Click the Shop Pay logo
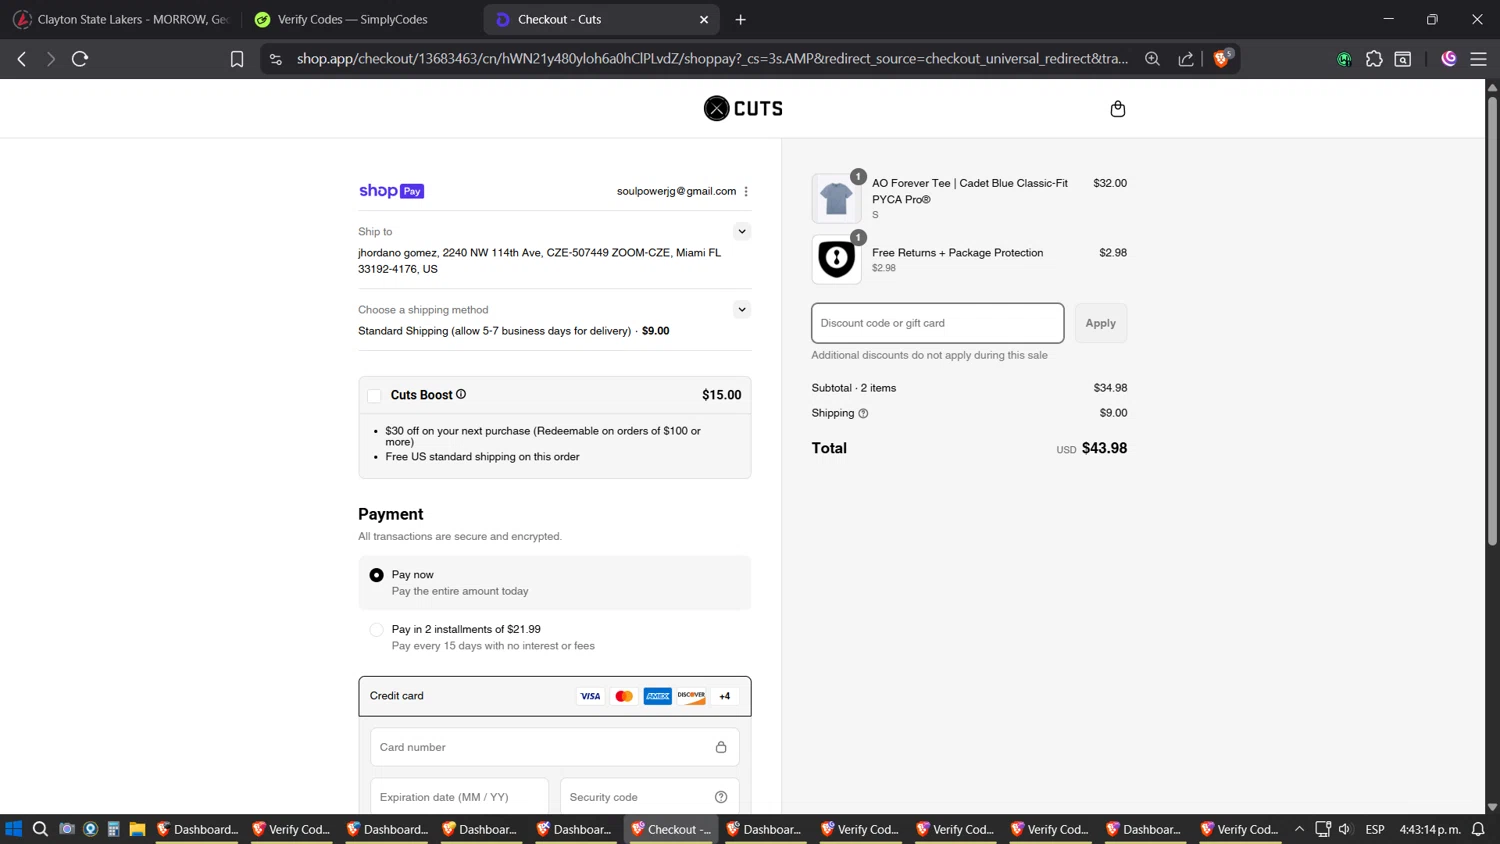Viewport: 1500px width, 844px height. (391, 191)
